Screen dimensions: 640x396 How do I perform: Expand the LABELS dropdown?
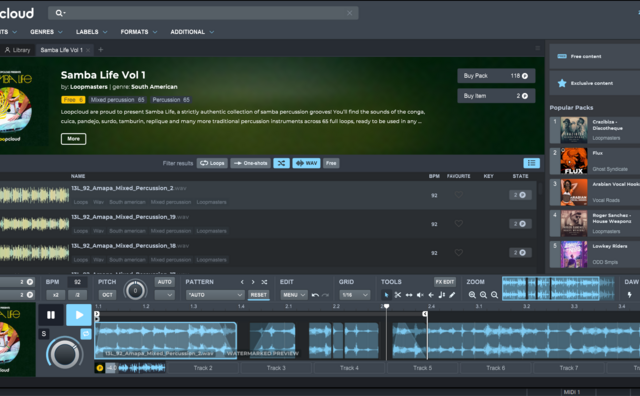click(x=91, y=32)
